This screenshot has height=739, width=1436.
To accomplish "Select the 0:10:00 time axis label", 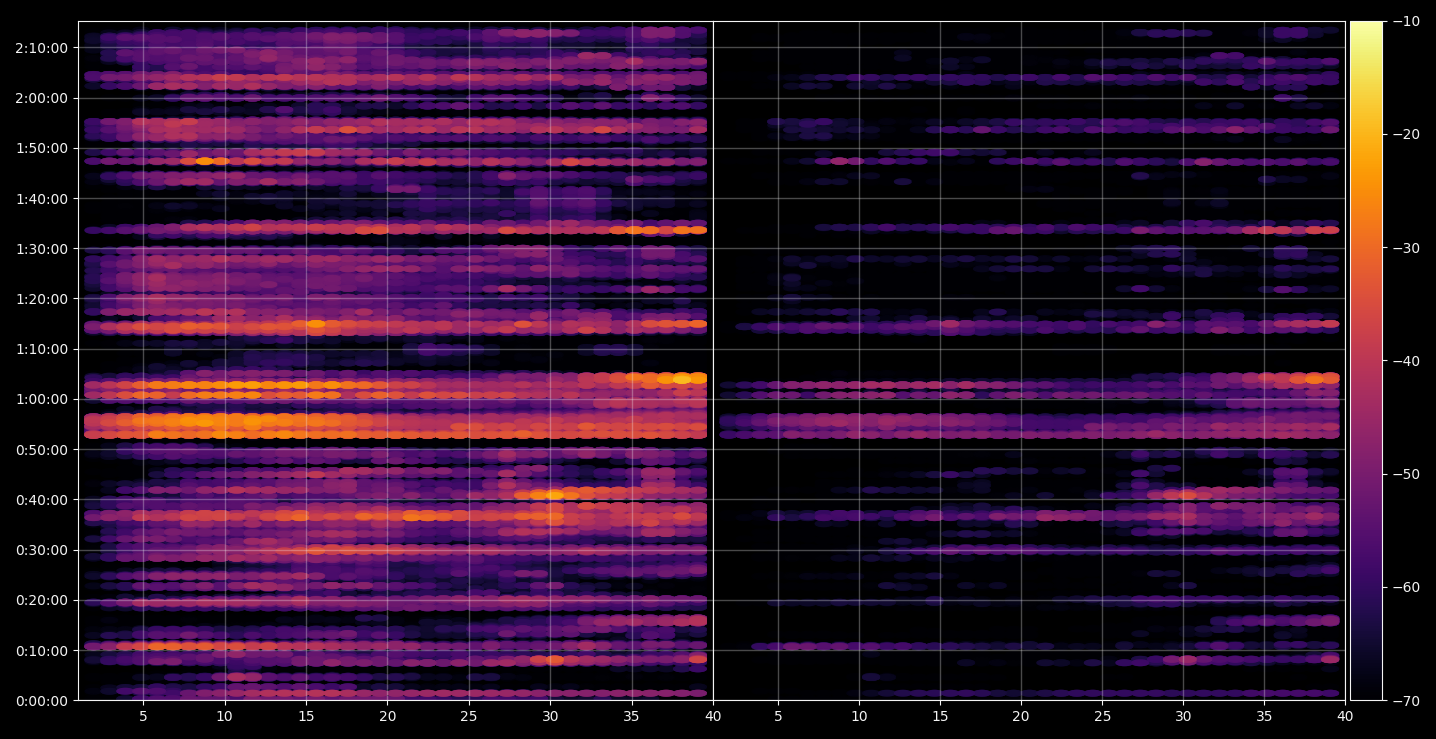I will (41, 651).
